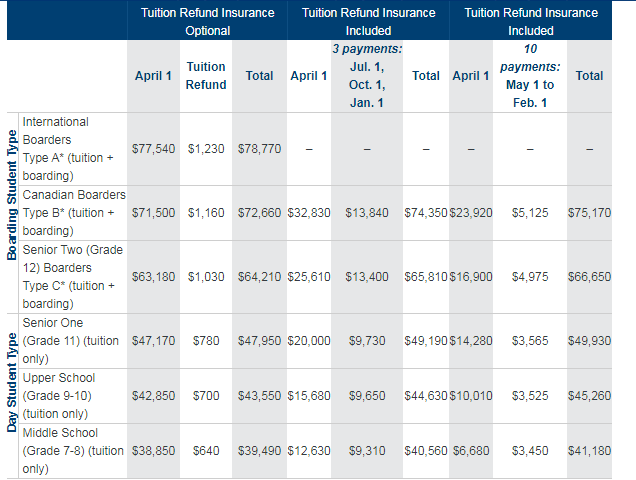The height and width of the screenshot is (480, 636).
Task: Click the $44,630 Upper School total
Action: point(426,396)
